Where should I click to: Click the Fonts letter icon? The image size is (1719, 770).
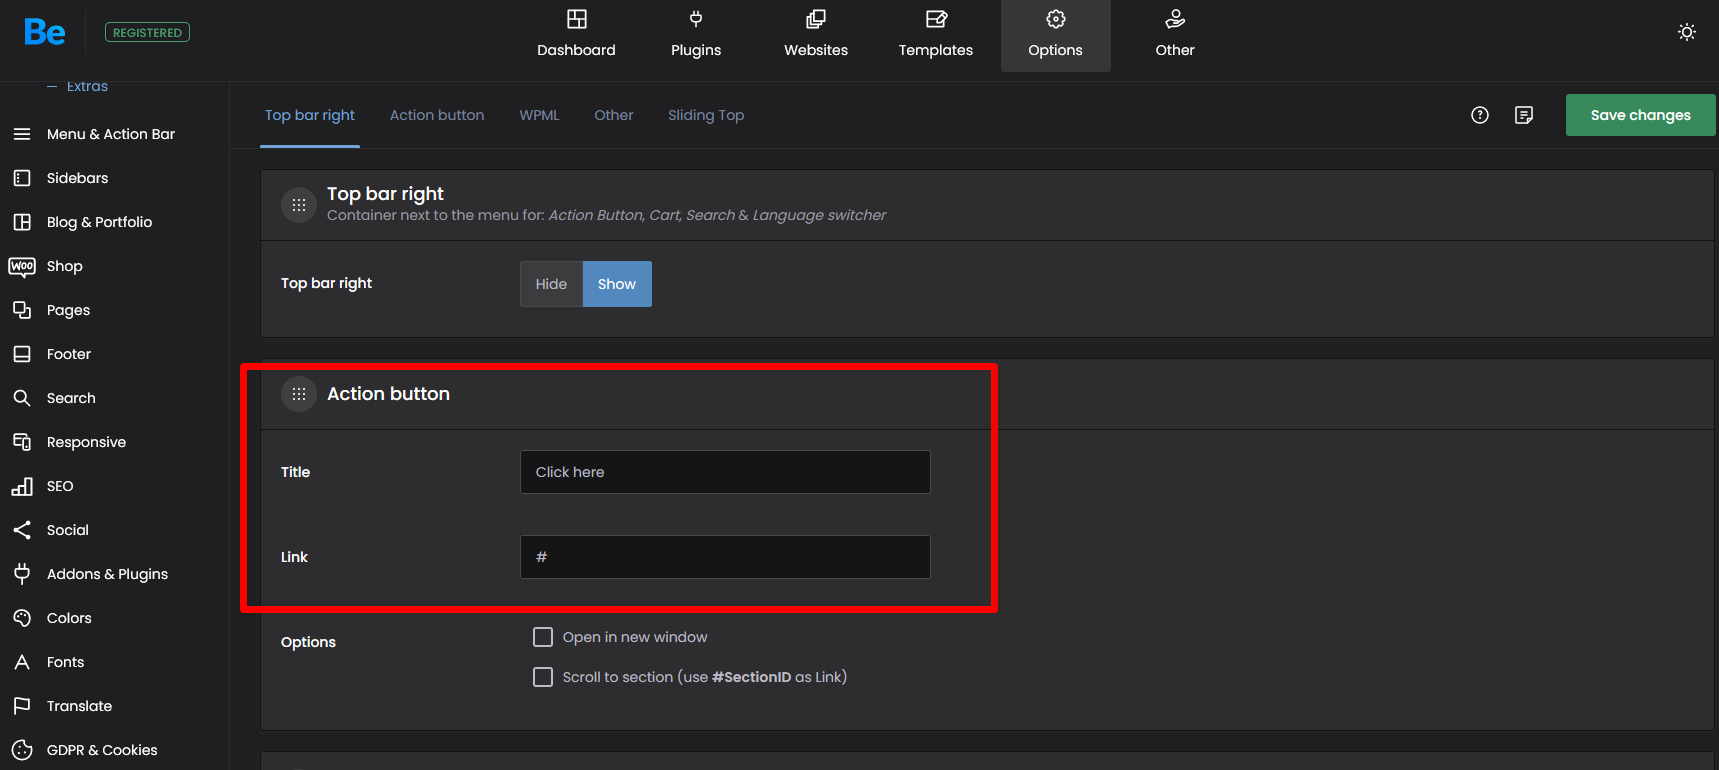pos(22,662)
